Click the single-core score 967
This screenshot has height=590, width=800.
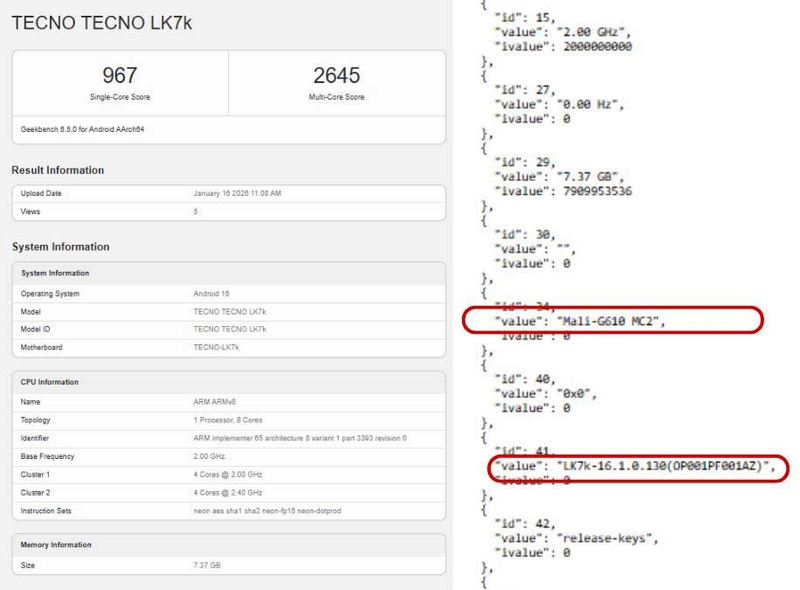[119, 76]
